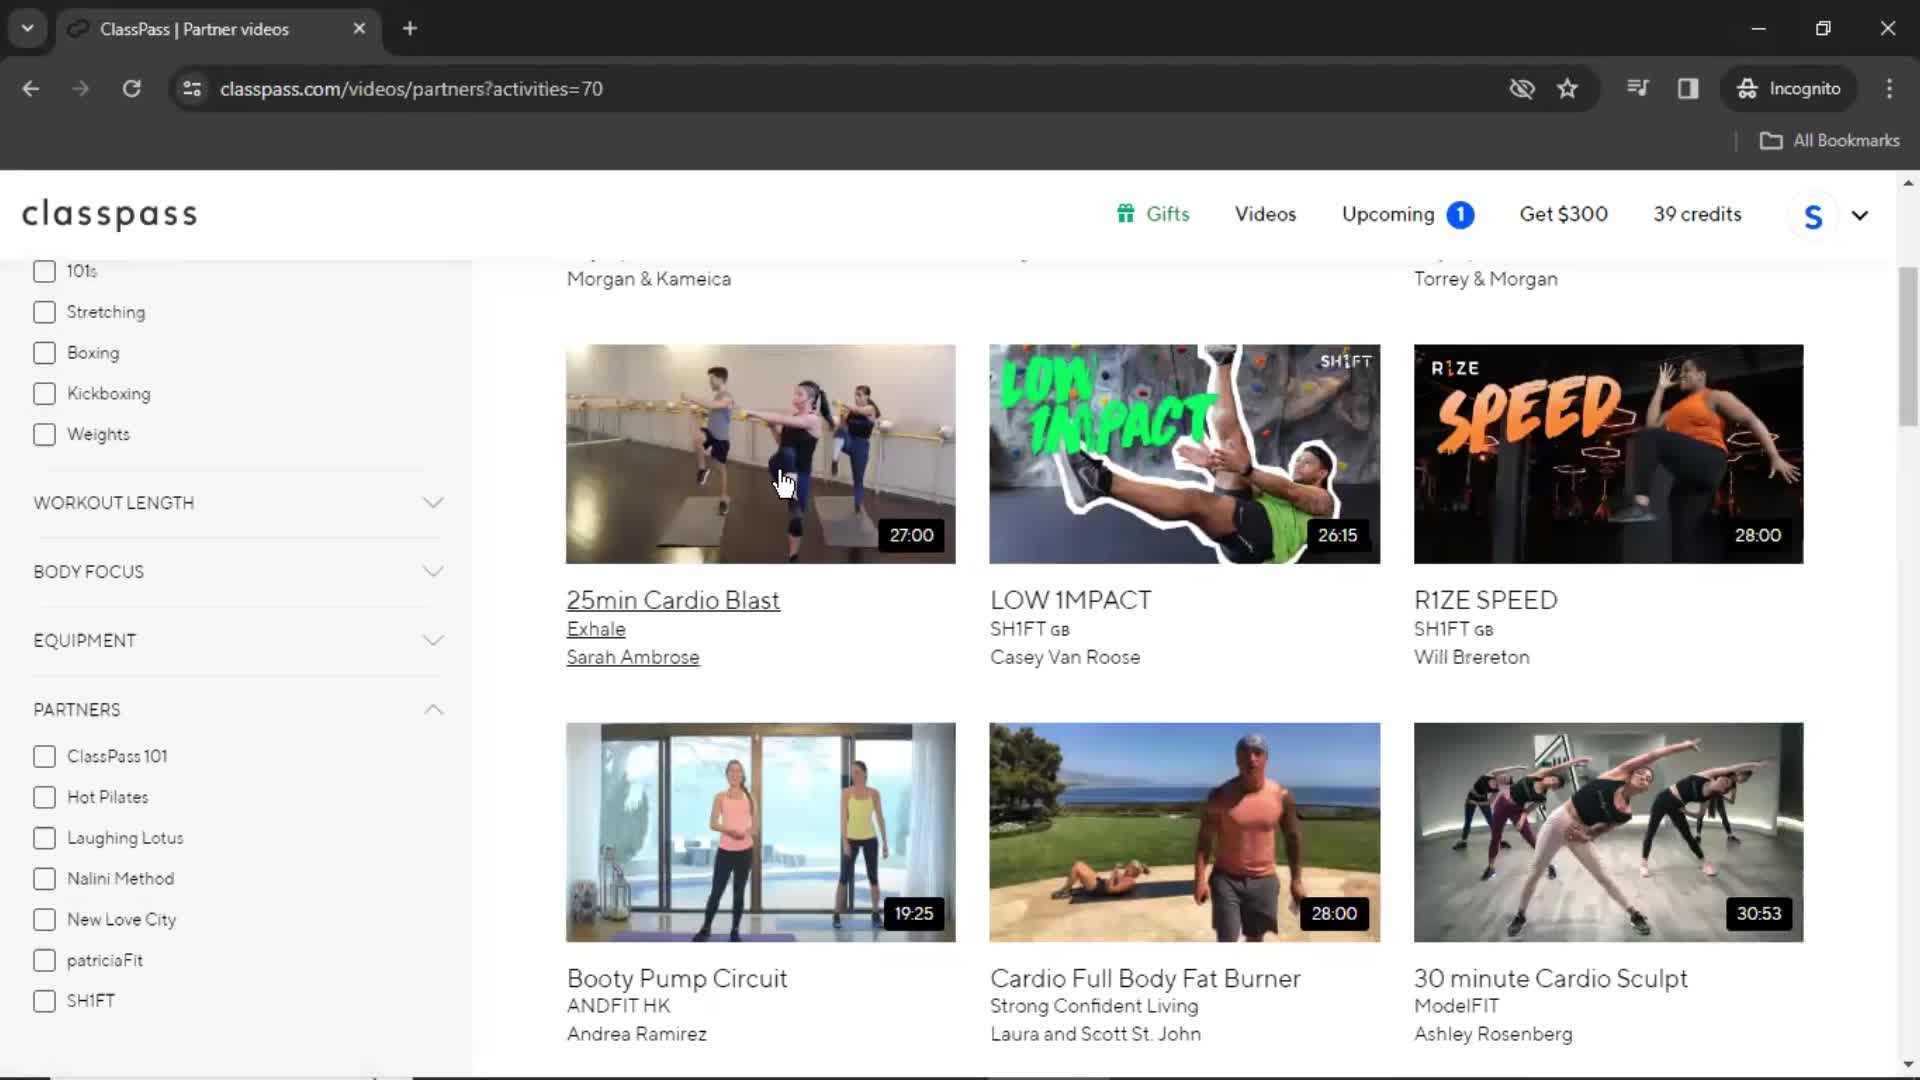Click instructor name Ashley Rosenberg
The width and height of the screenshot is (1920, 1080).
click(1493, 1034)
